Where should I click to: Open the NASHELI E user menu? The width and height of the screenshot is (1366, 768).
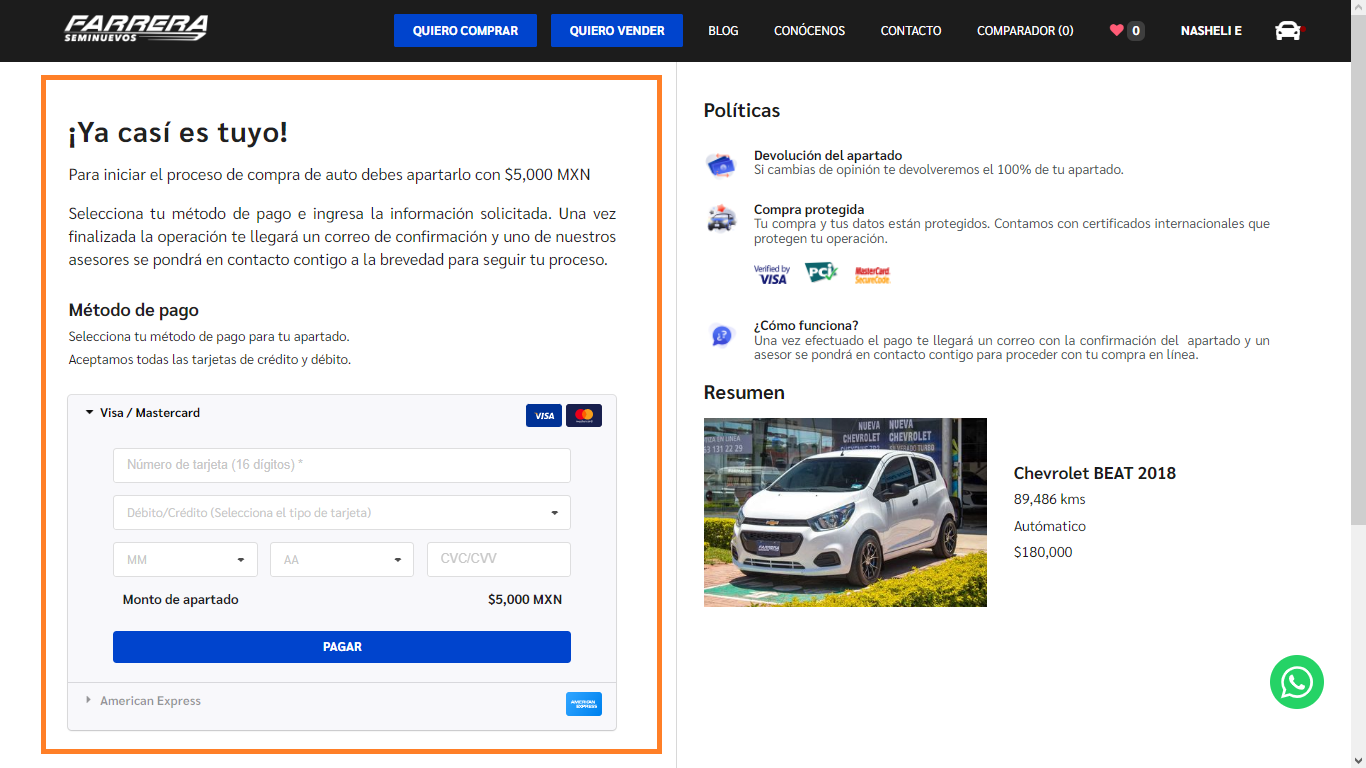click(x=1211, y=31)
